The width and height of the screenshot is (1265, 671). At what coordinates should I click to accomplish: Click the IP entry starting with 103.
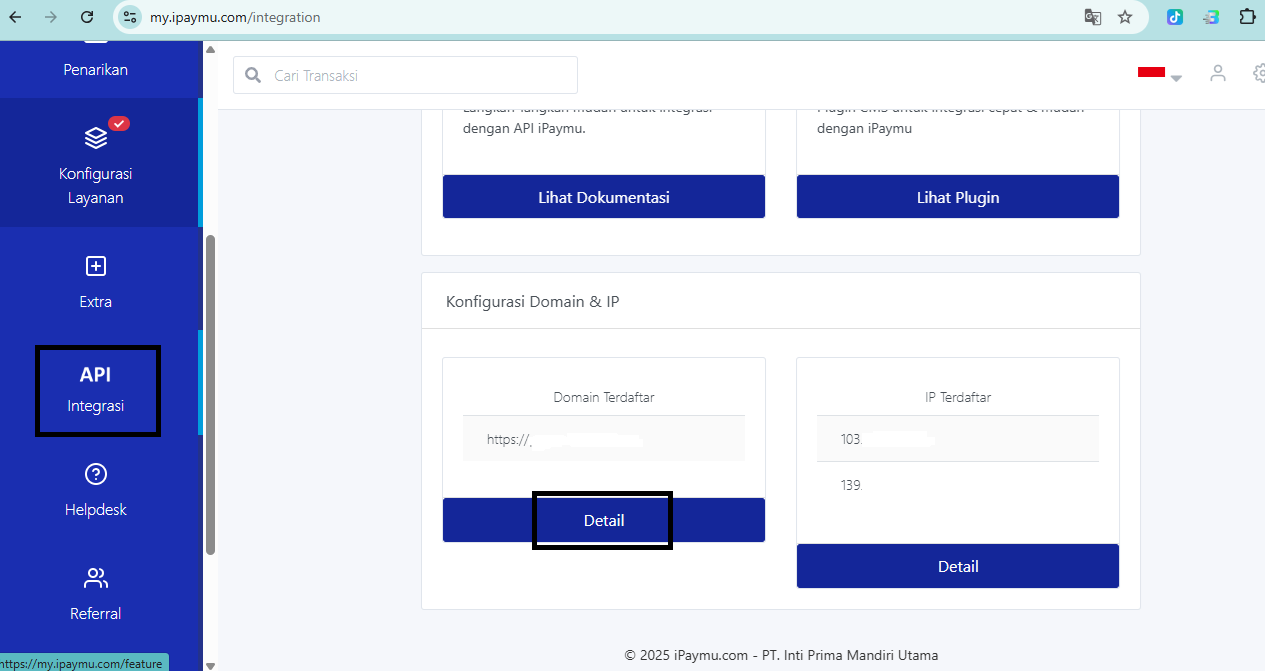click(958, 439)
